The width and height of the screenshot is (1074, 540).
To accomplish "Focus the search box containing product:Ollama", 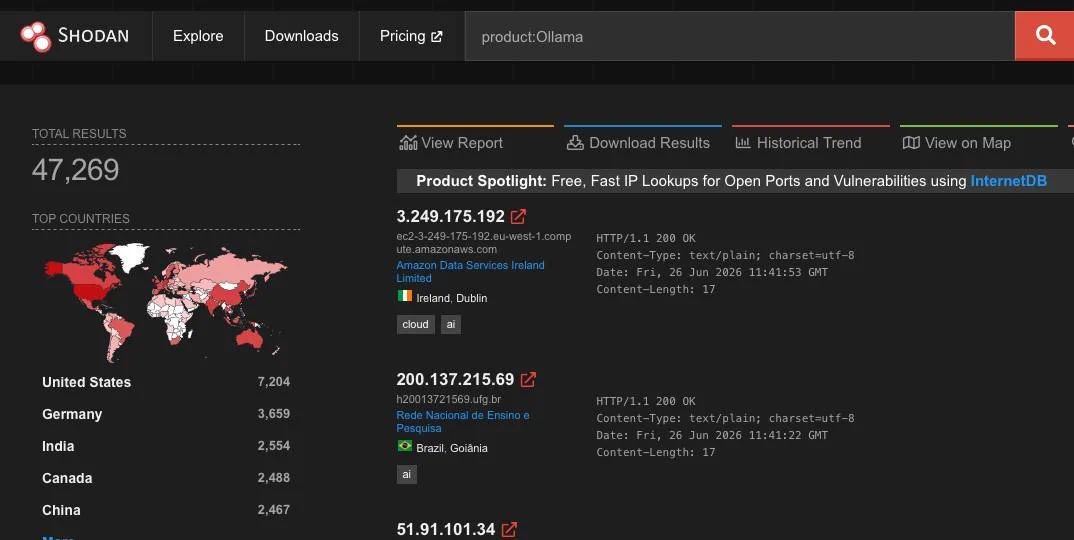I will [x=740, y=36].
